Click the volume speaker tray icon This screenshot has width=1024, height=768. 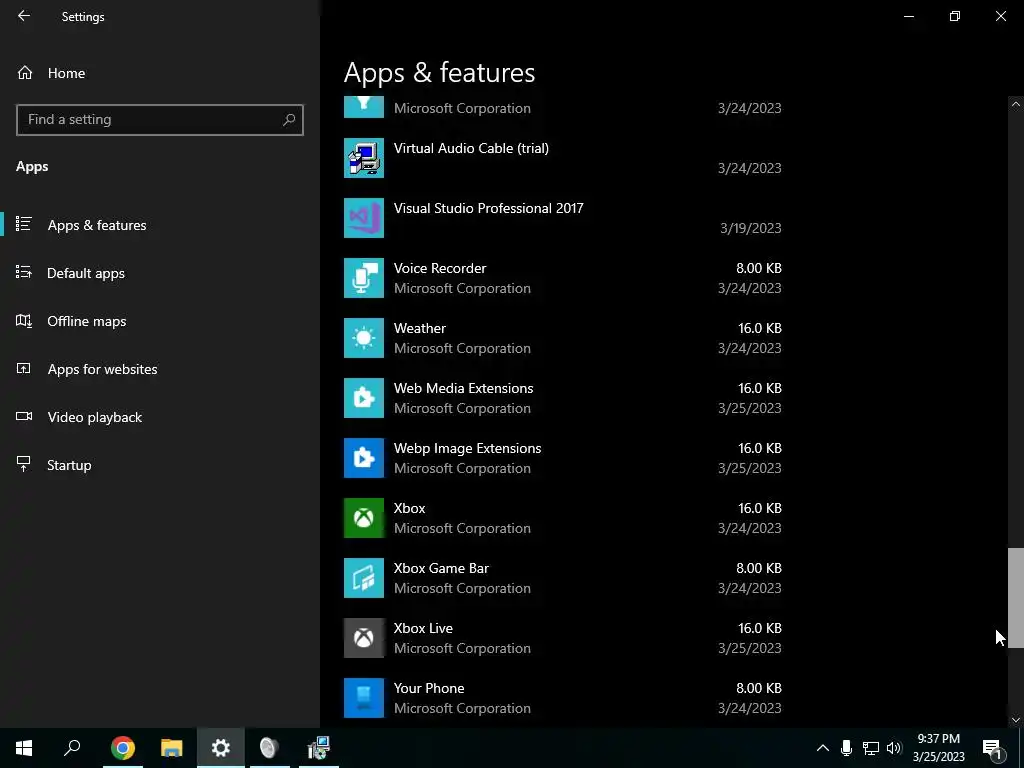click(x=894, y=748)
